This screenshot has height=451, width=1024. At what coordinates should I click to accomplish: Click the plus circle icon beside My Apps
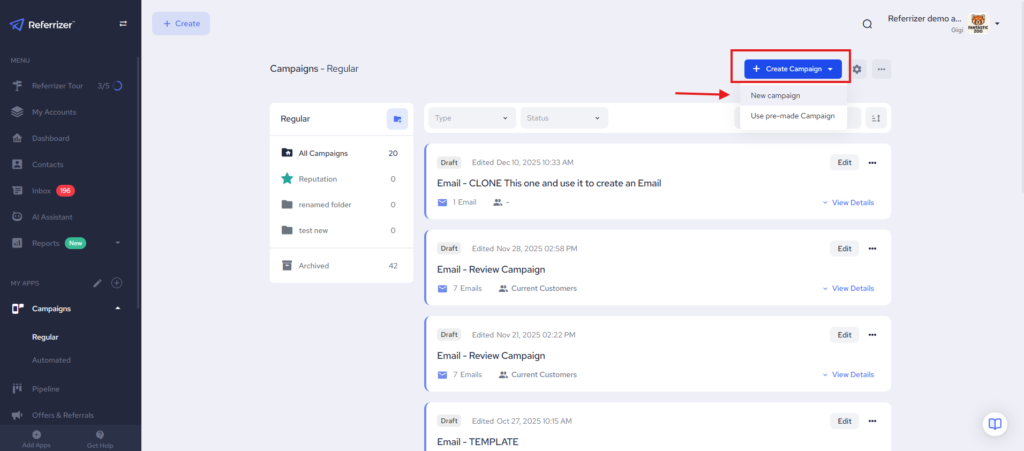(x=116, y=283)
